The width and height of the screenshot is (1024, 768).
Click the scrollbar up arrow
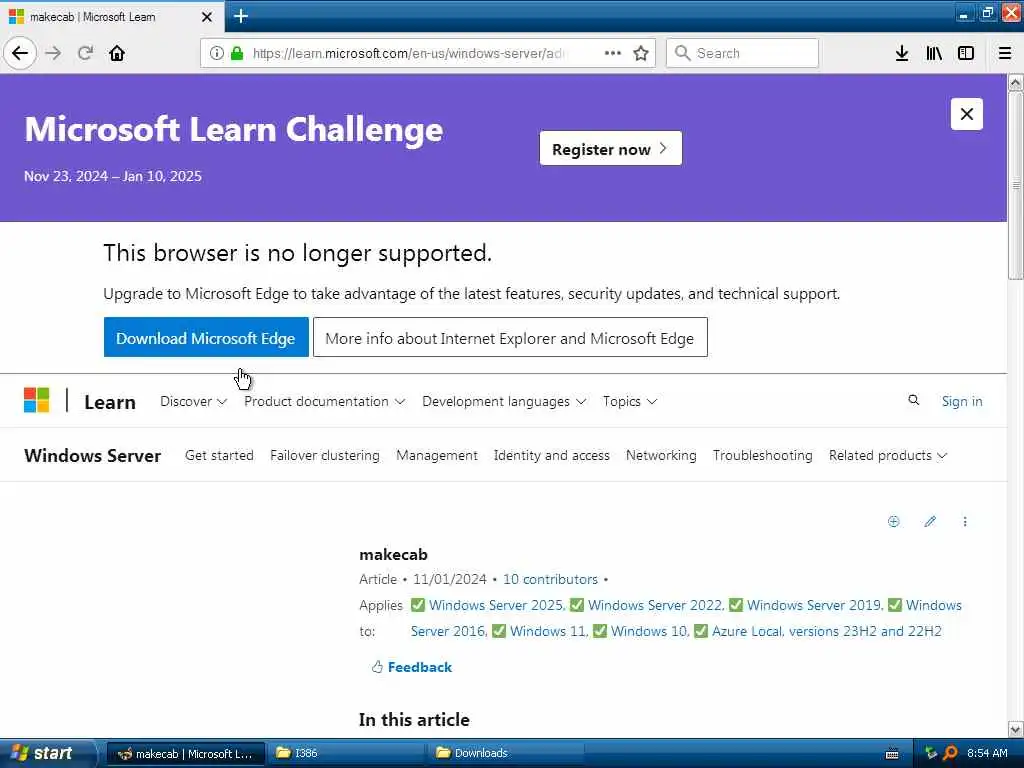pos(1015,82)
